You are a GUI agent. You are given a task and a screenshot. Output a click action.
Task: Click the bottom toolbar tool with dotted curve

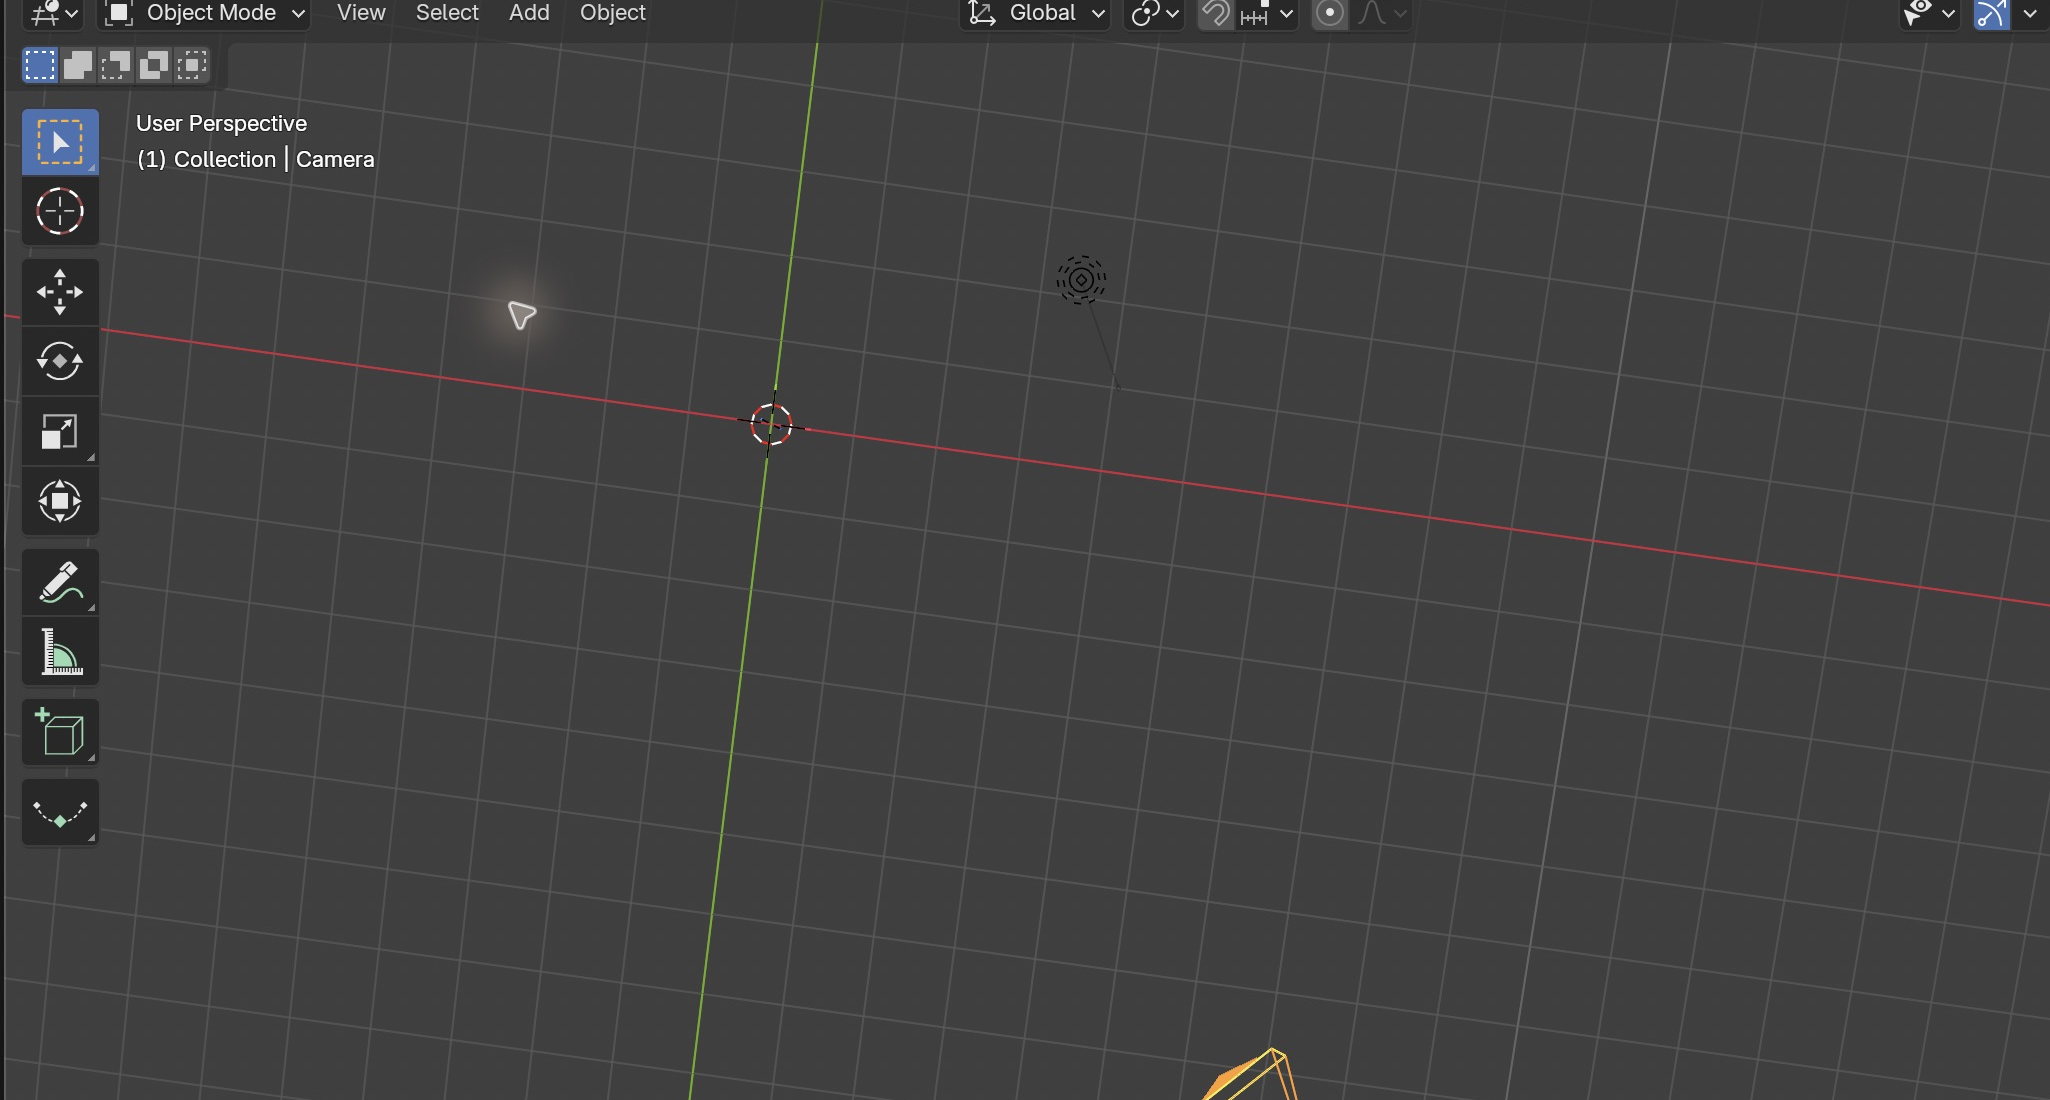(60, 812)
